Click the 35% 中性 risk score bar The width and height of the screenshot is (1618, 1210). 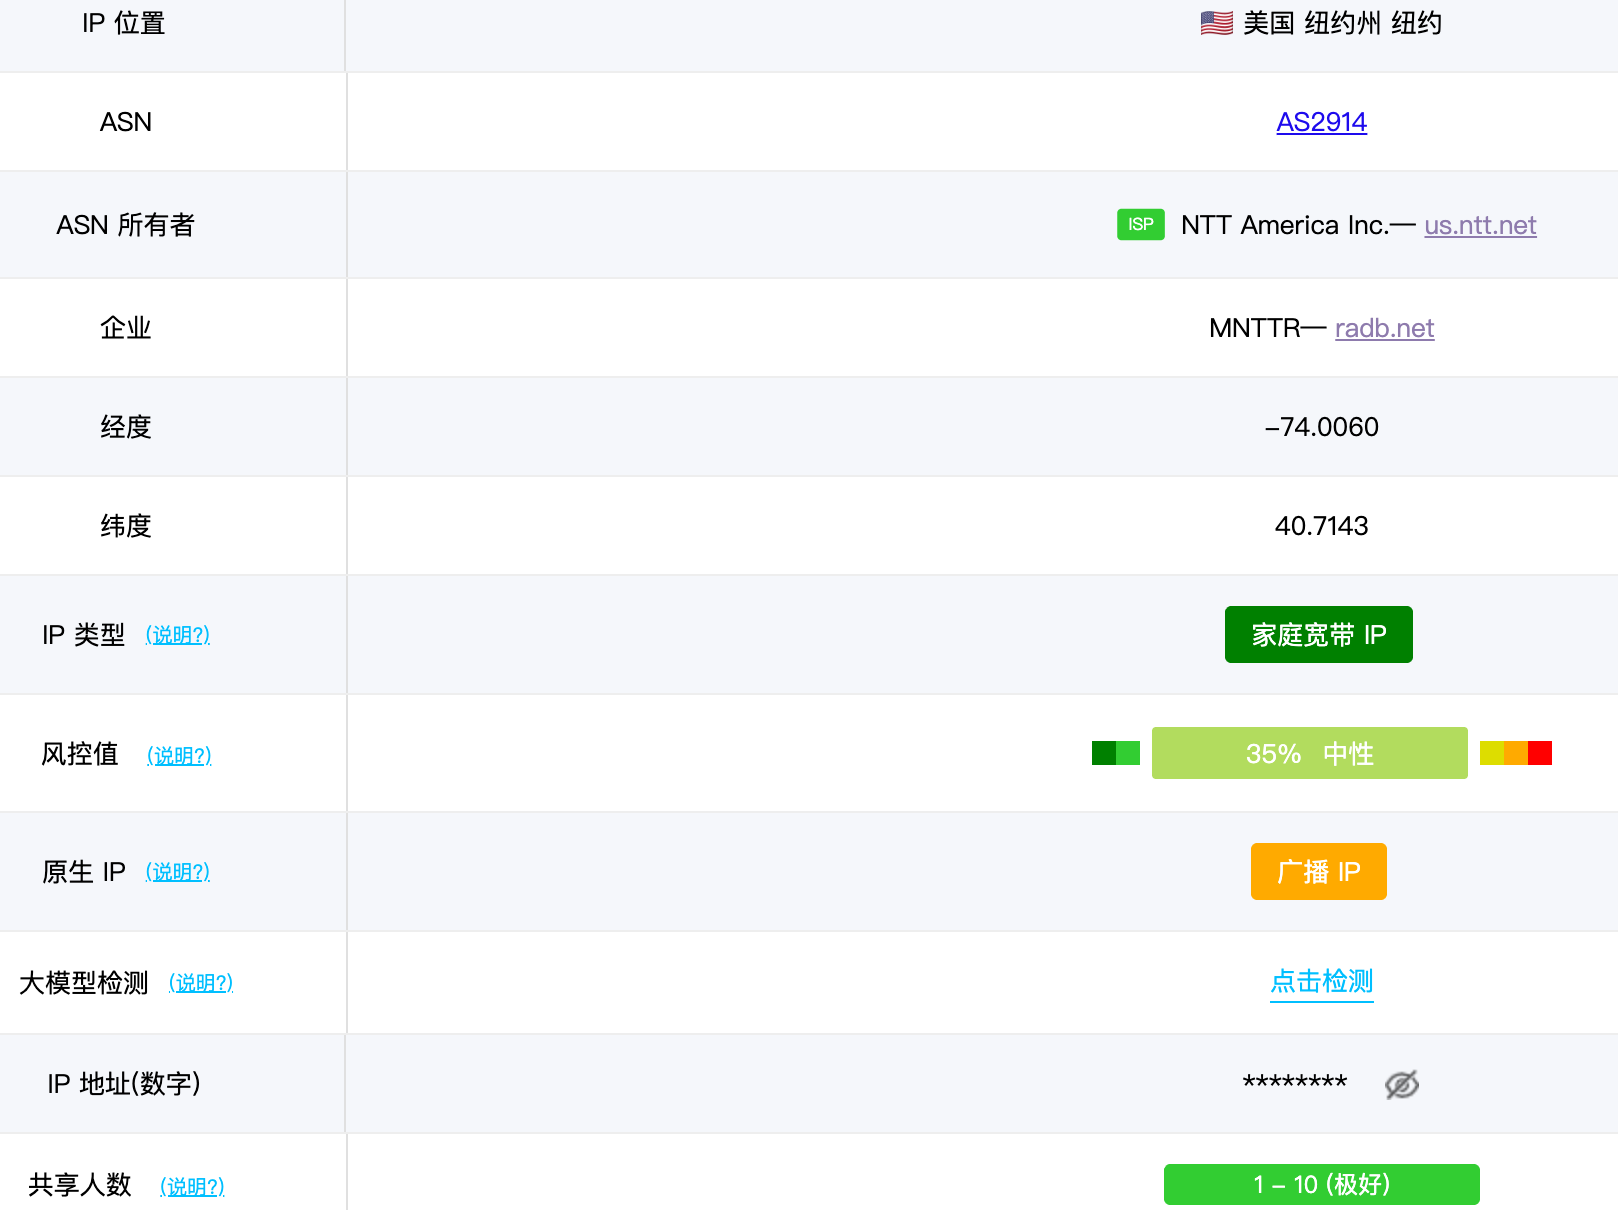[x=1309, y=753]
